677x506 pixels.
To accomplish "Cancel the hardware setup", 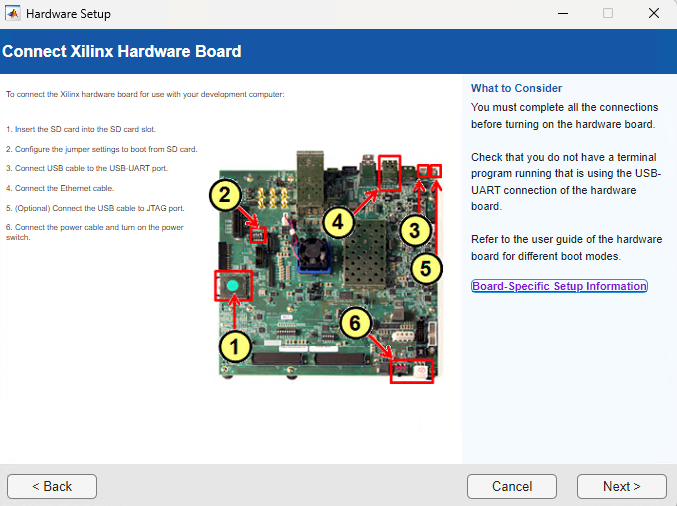I will (512, 486).
